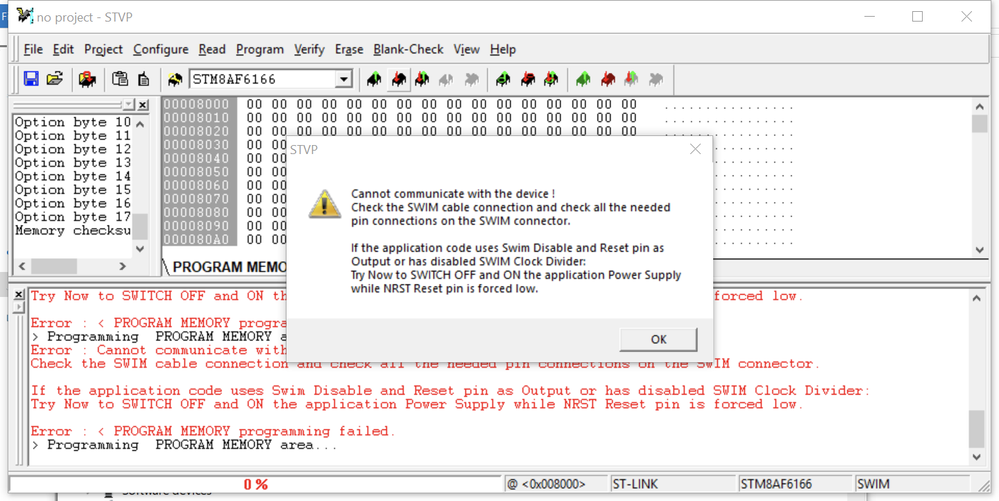Click the blue floppy Save icon
999x501 pixels.
point(31,79)
